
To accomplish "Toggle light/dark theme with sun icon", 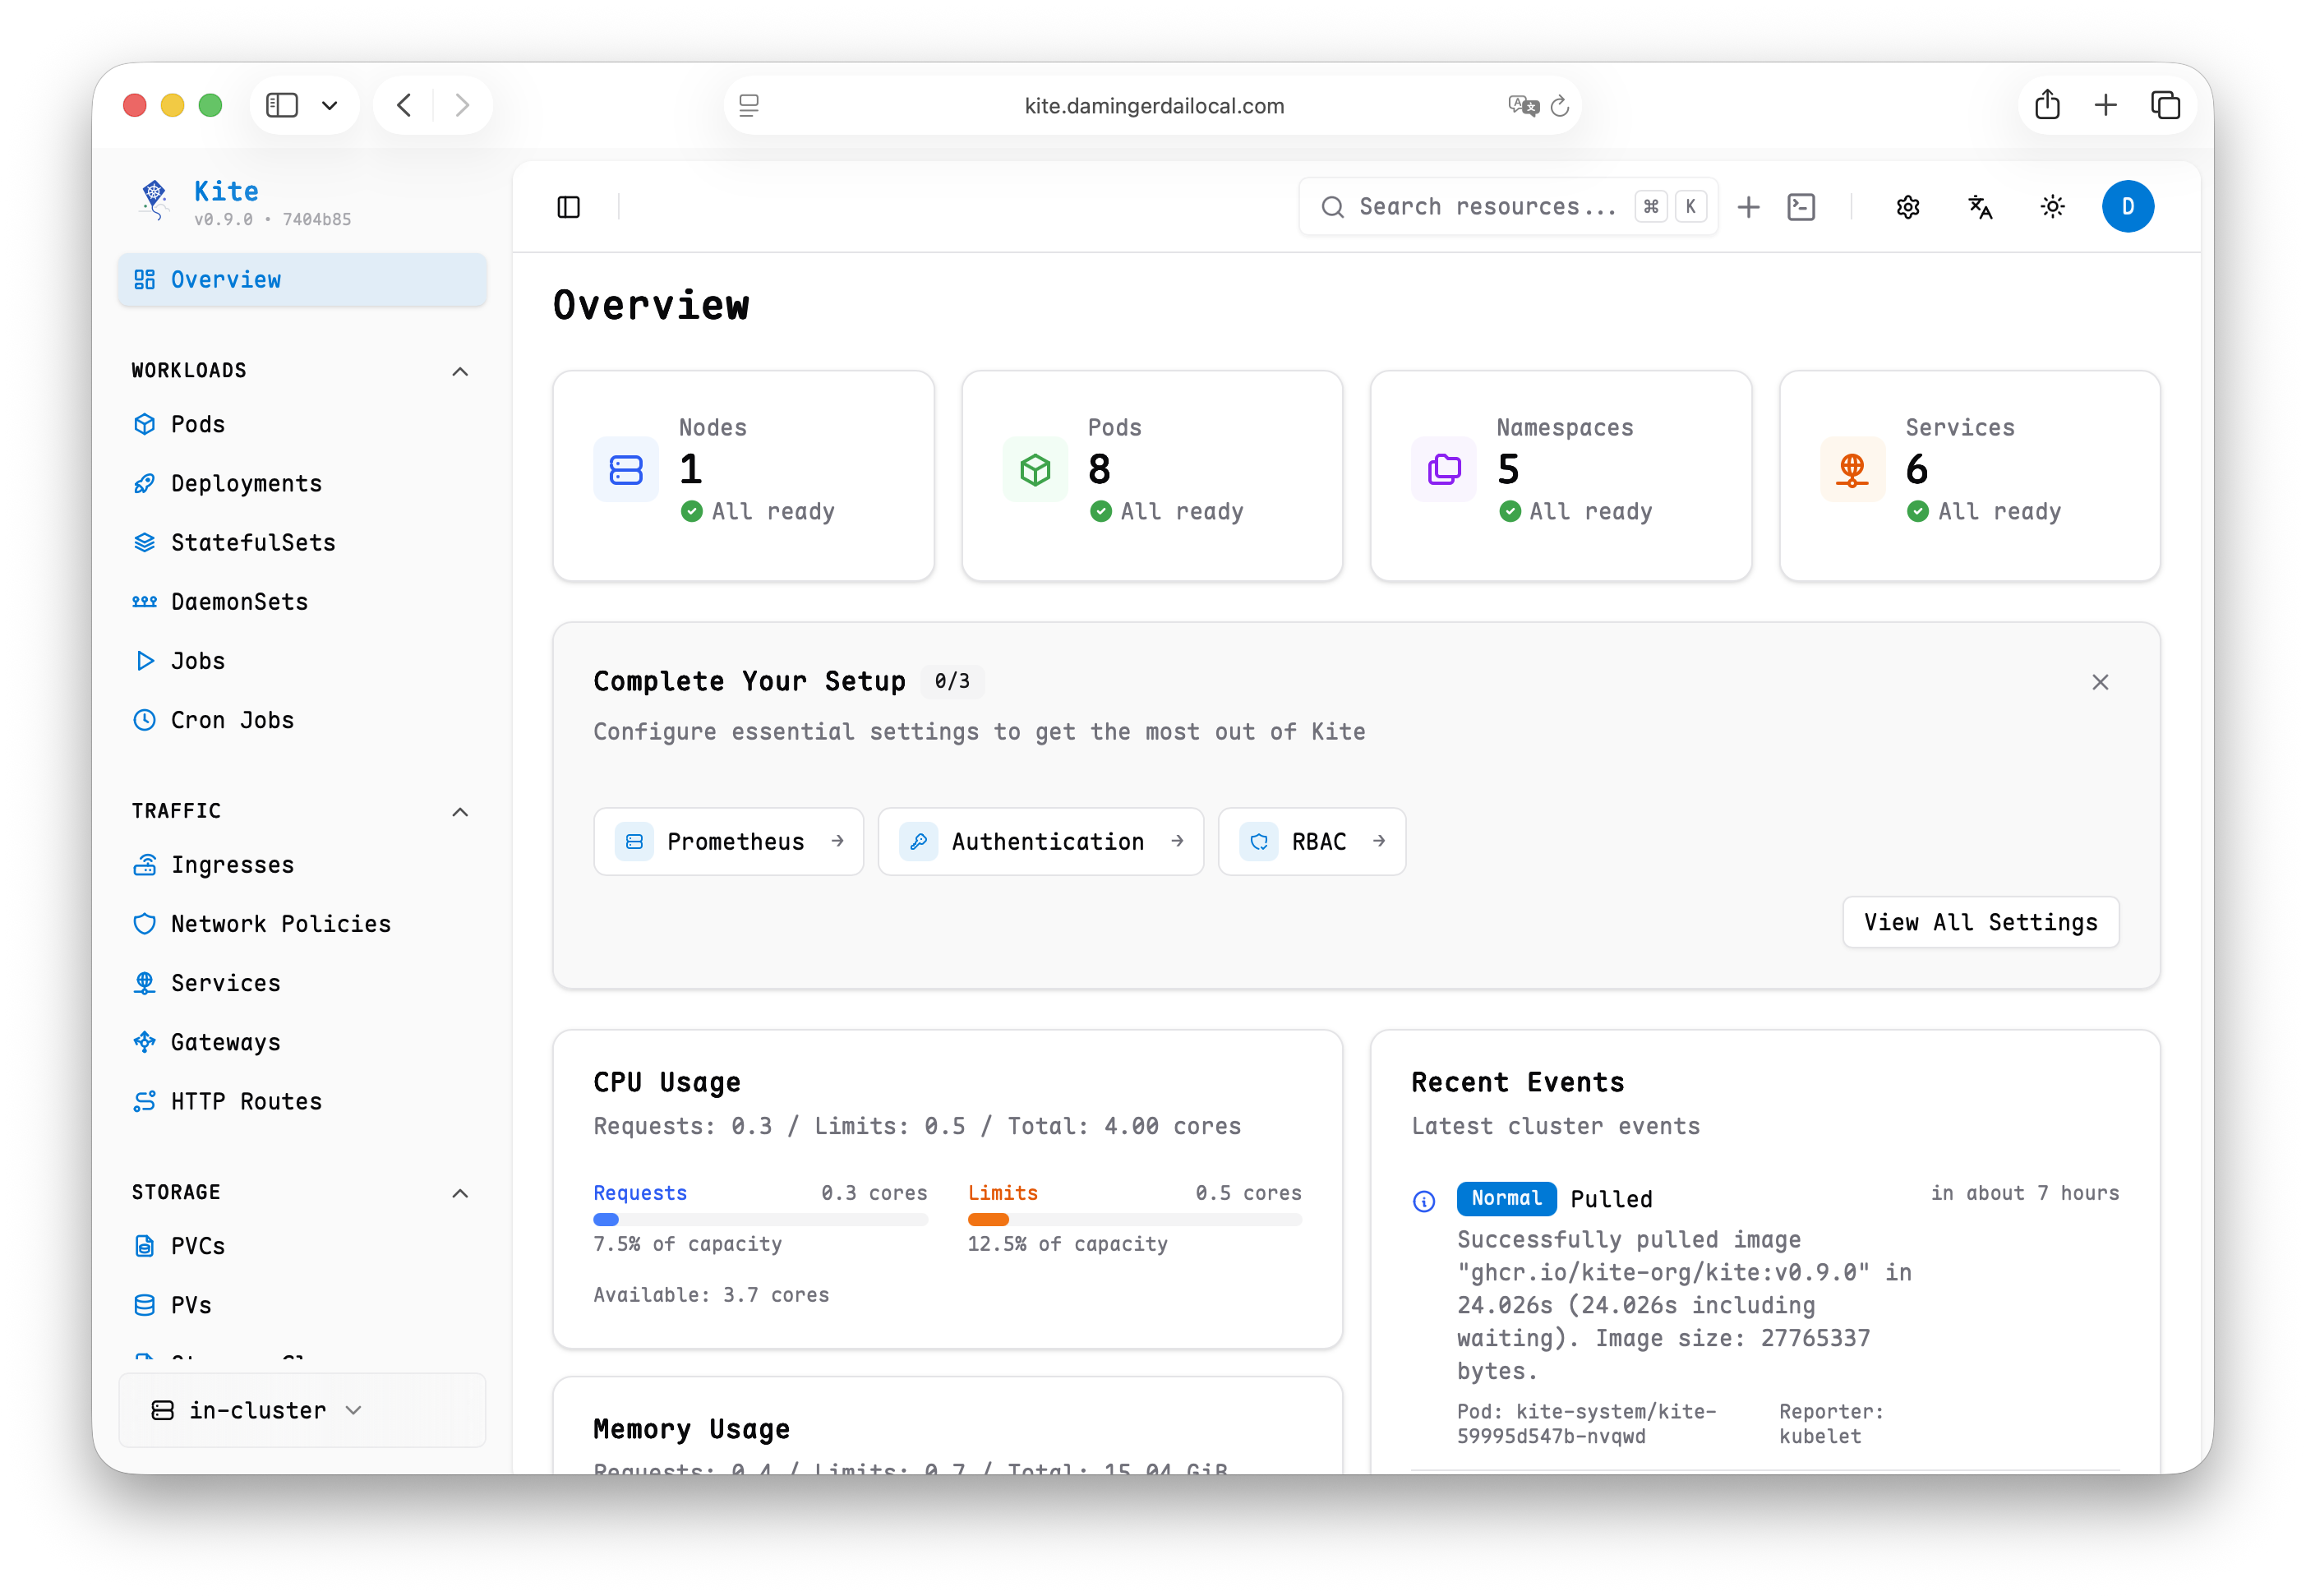I will 2052,207.
